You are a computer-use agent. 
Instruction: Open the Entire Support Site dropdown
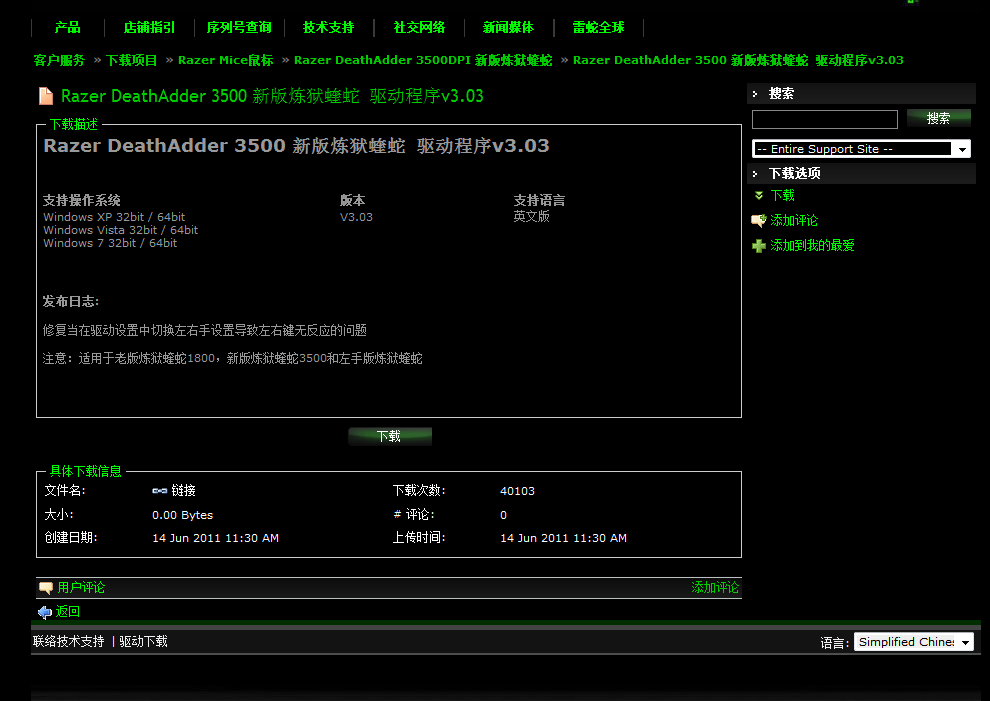pyautogui.click(x=861, y=149)
